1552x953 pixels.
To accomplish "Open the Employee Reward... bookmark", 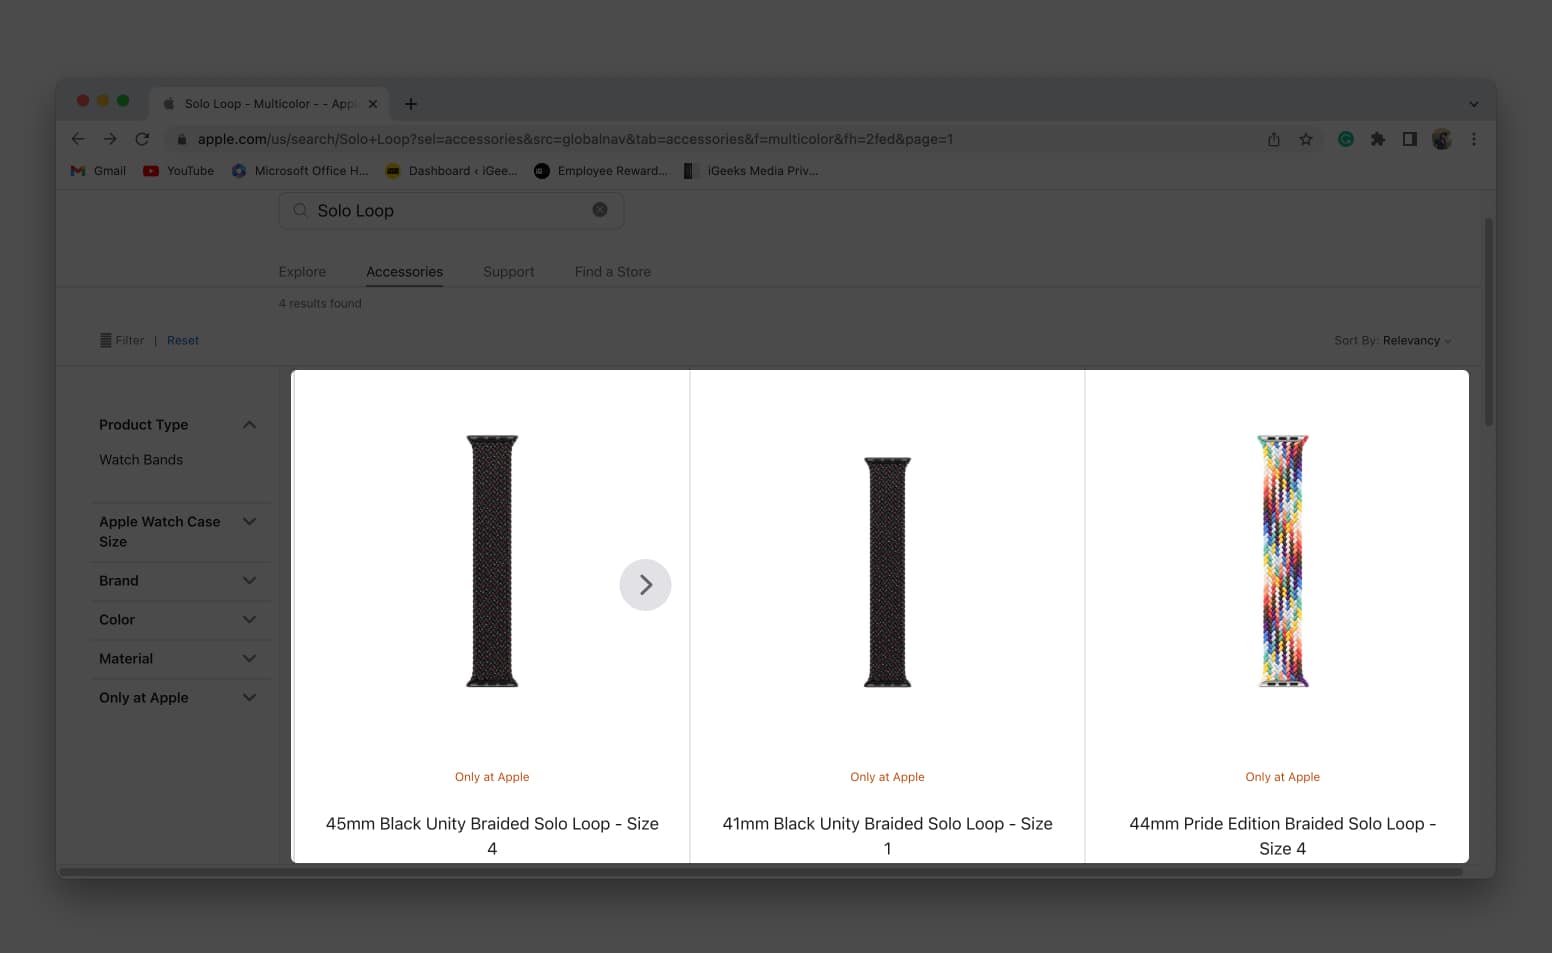I will (600, 171).
